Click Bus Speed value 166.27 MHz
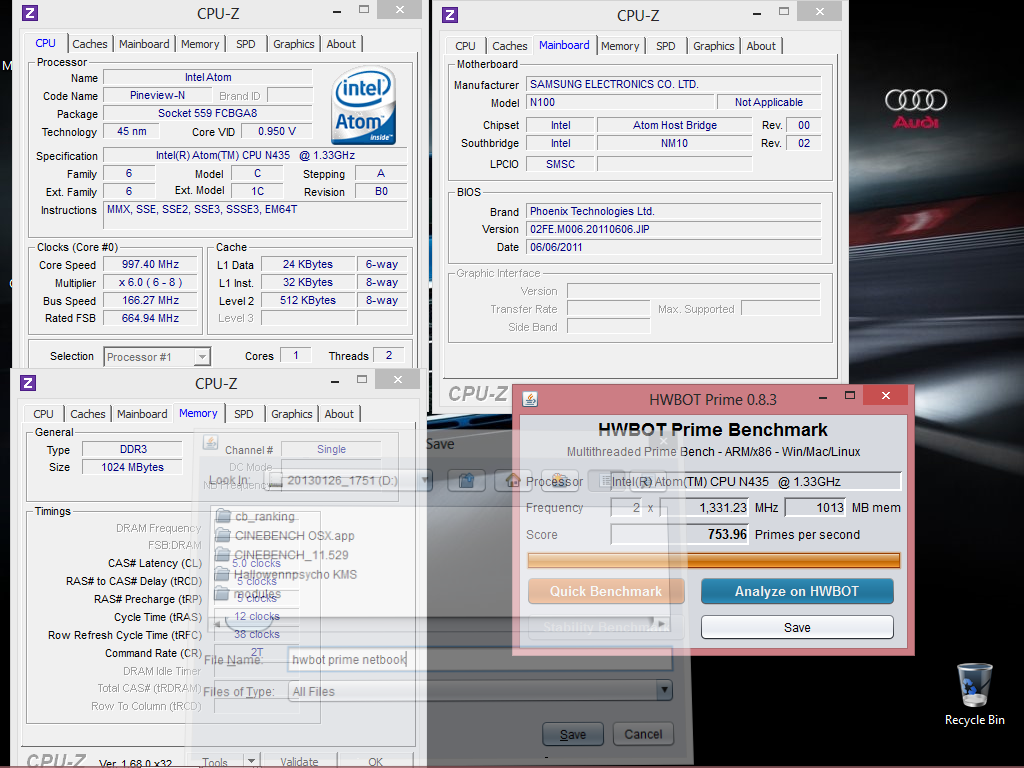The height and width of the screenshot is (768, 1024). point(150,300)
